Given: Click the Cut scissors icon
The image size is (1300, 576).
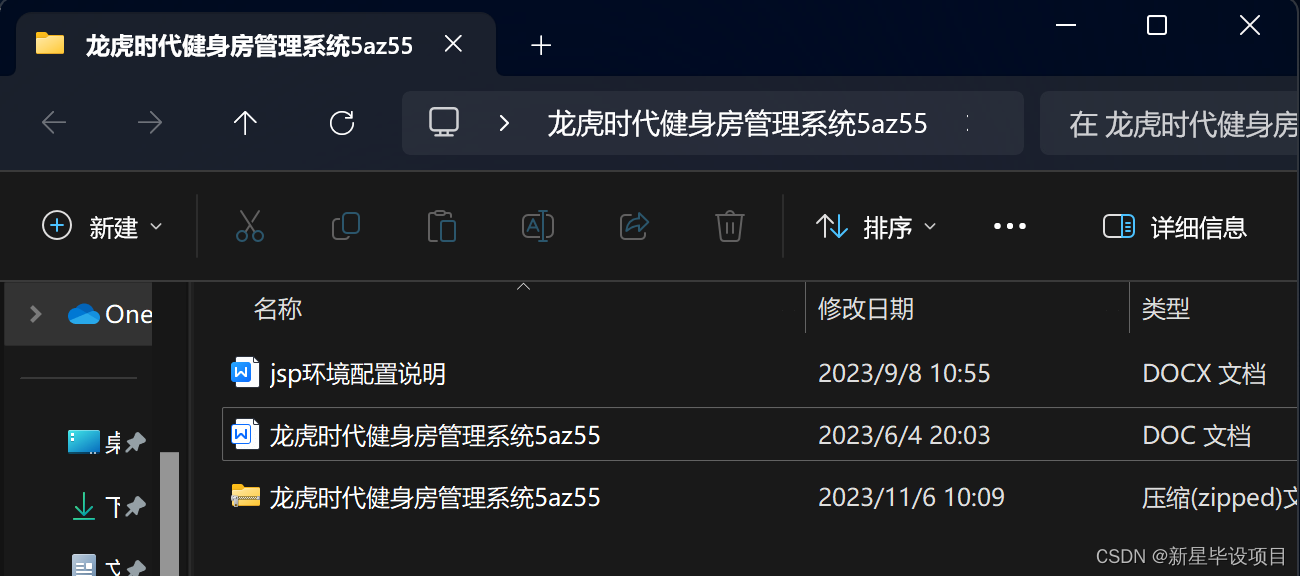Looking at the screenshot, I should 250,226.
